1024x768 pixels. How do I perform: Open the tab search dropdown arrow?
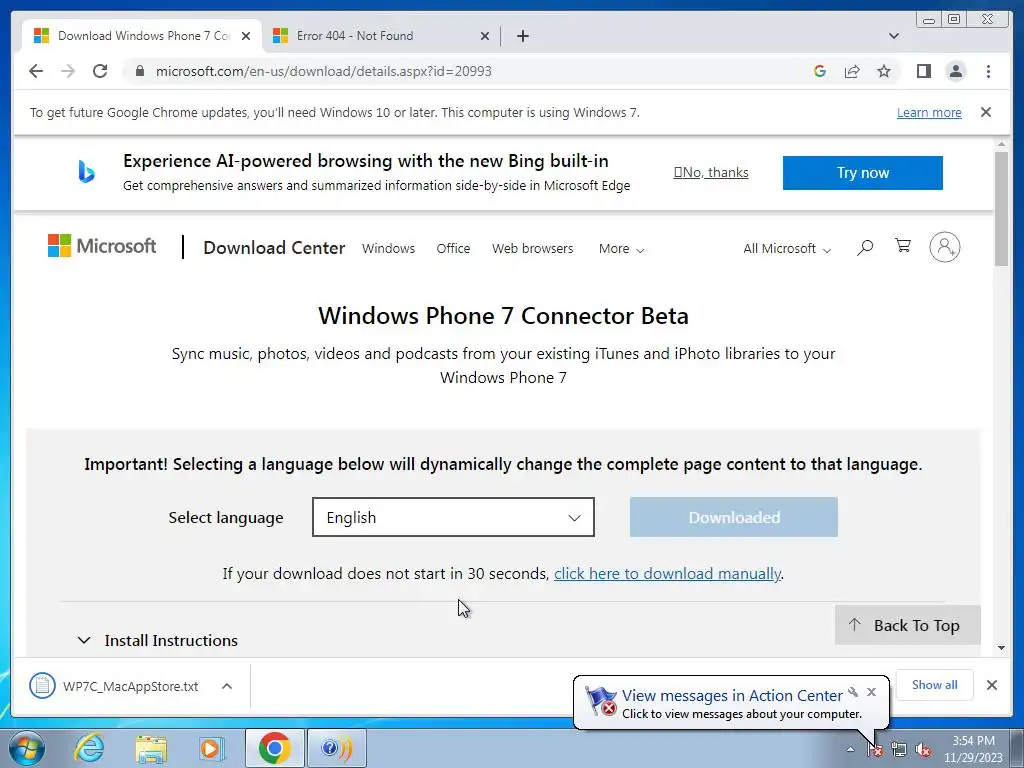coord(893,36)
